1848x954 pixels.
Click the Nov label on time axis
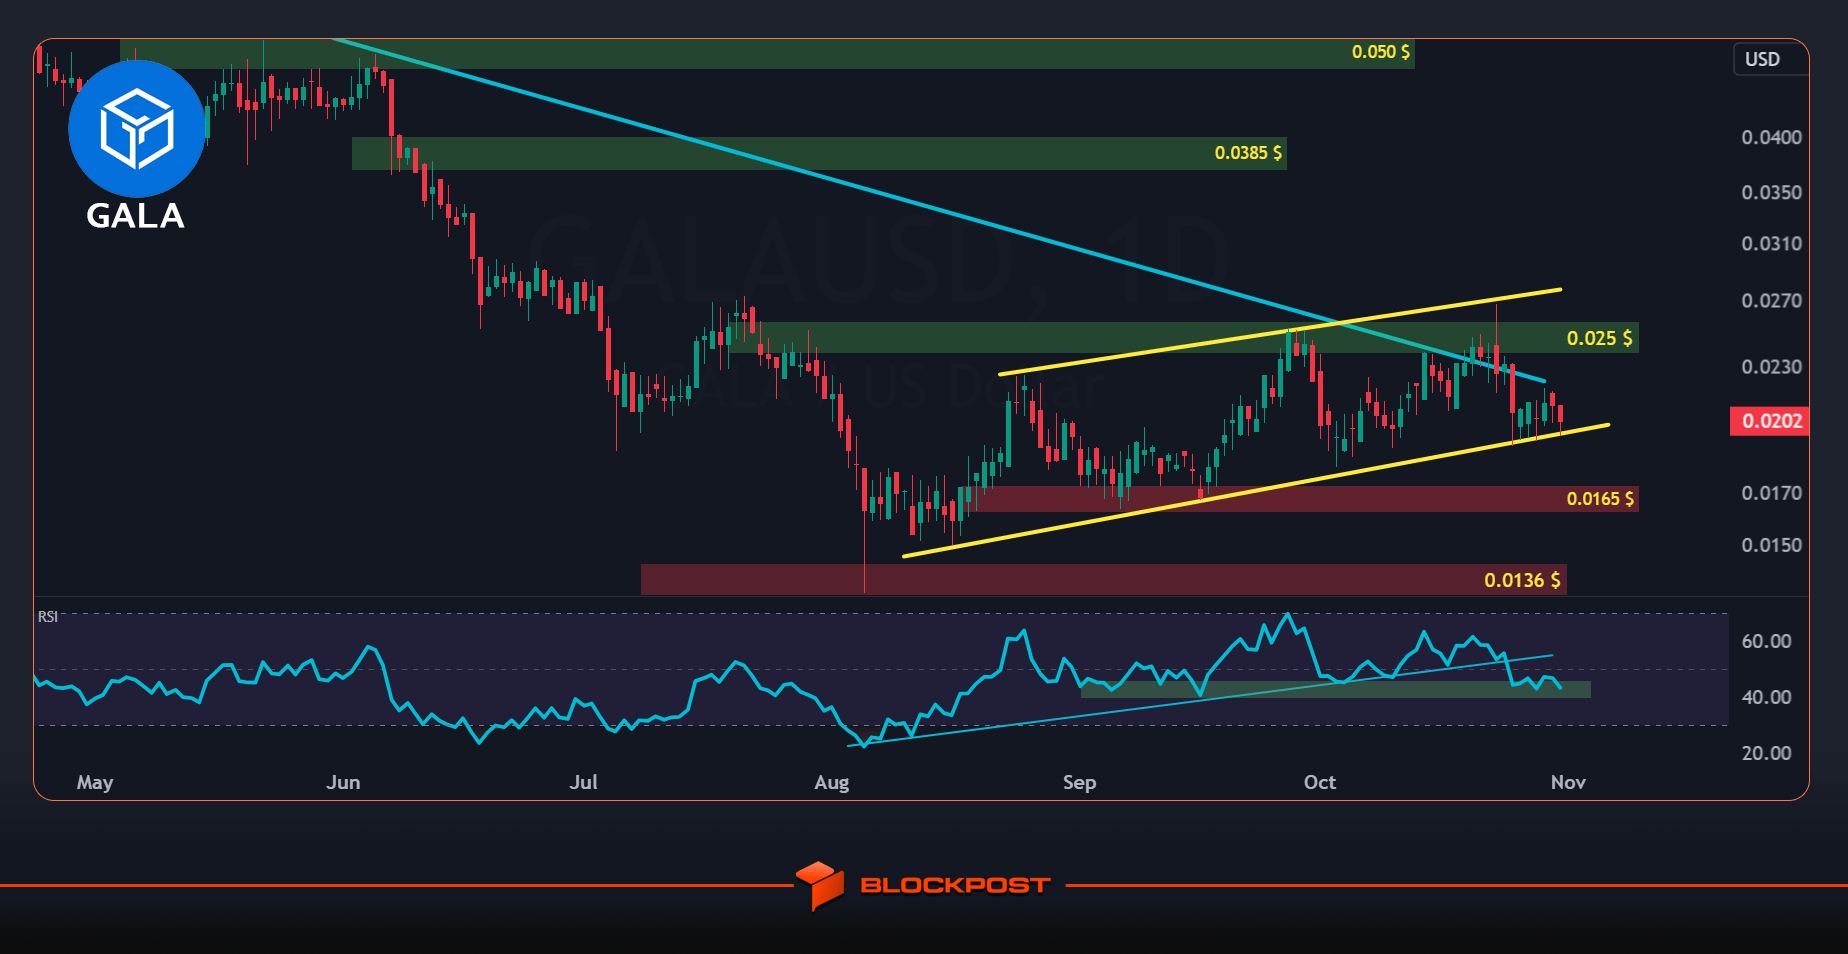(x=1568, y=783)
